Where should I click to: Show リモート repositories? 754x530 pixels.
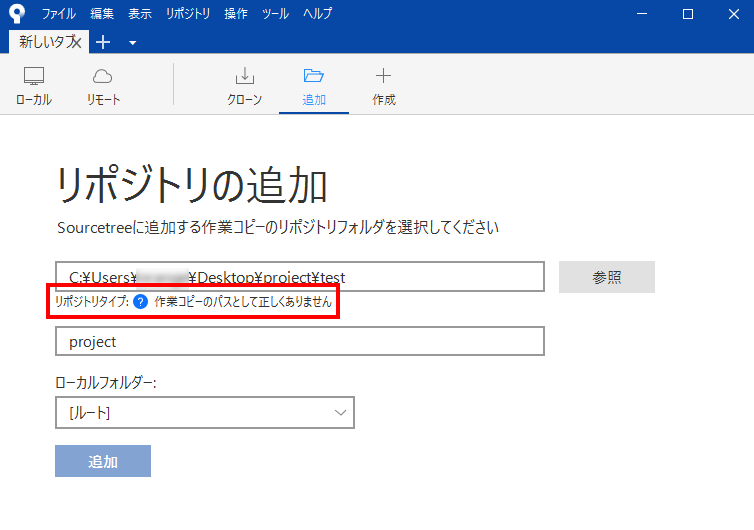(103, 87)
